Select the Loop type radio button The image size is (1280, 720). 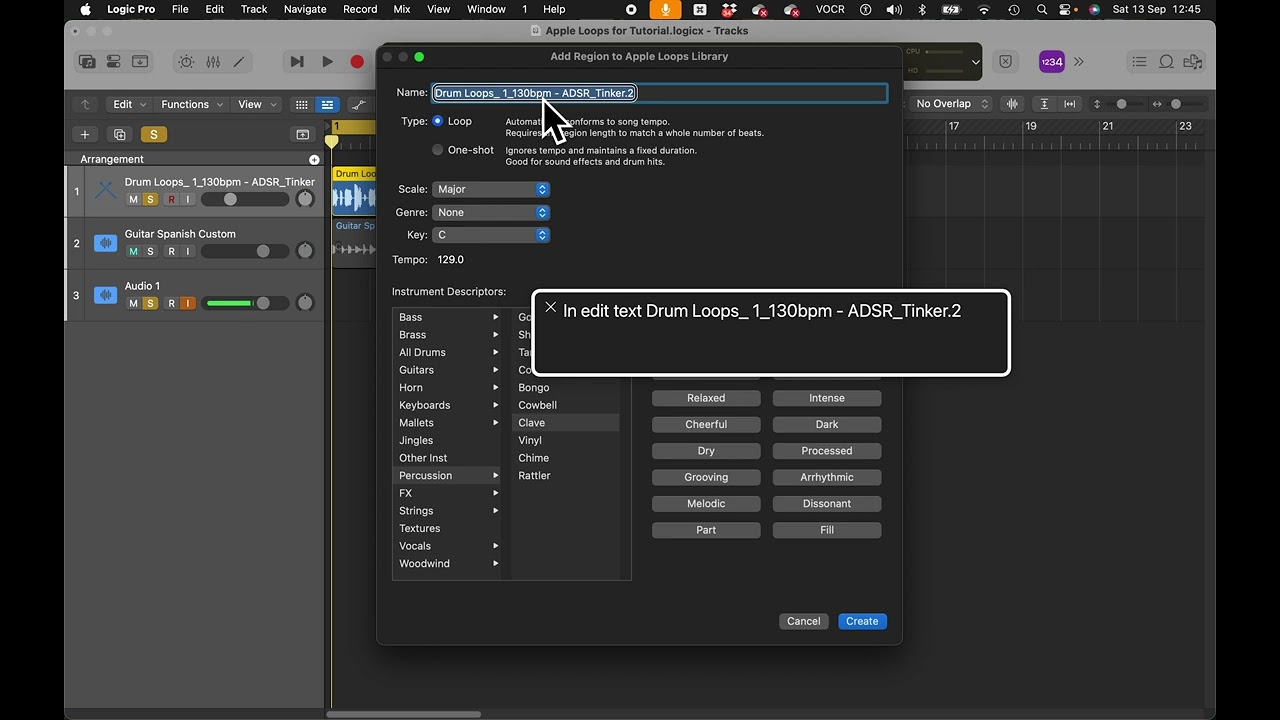coord(437,121)
